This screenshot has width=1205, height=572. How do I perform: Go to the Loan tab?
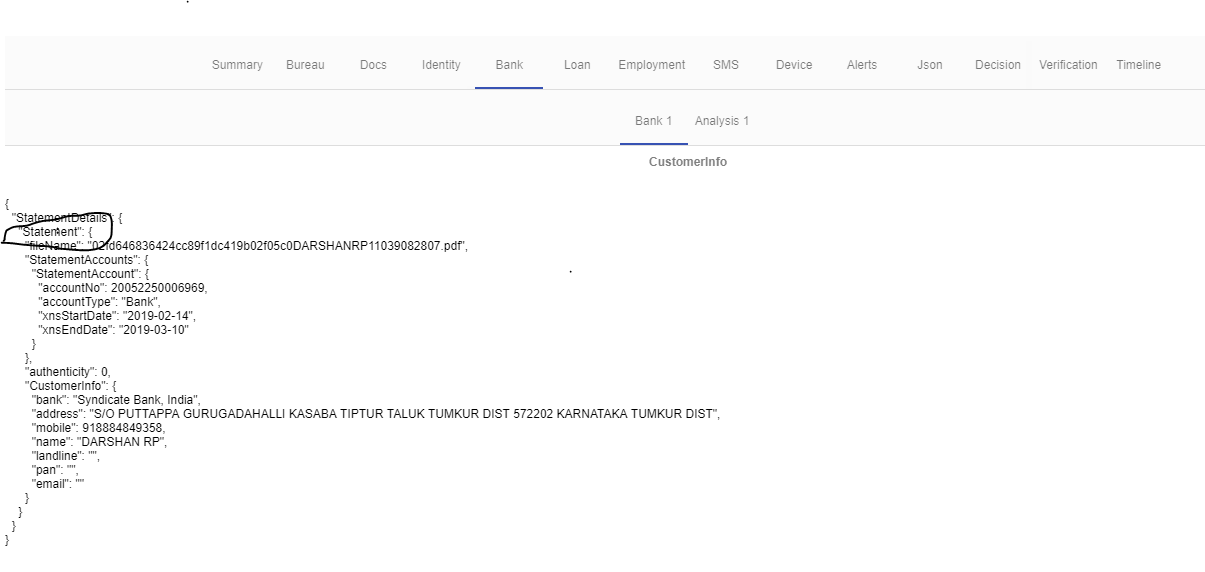577,65
